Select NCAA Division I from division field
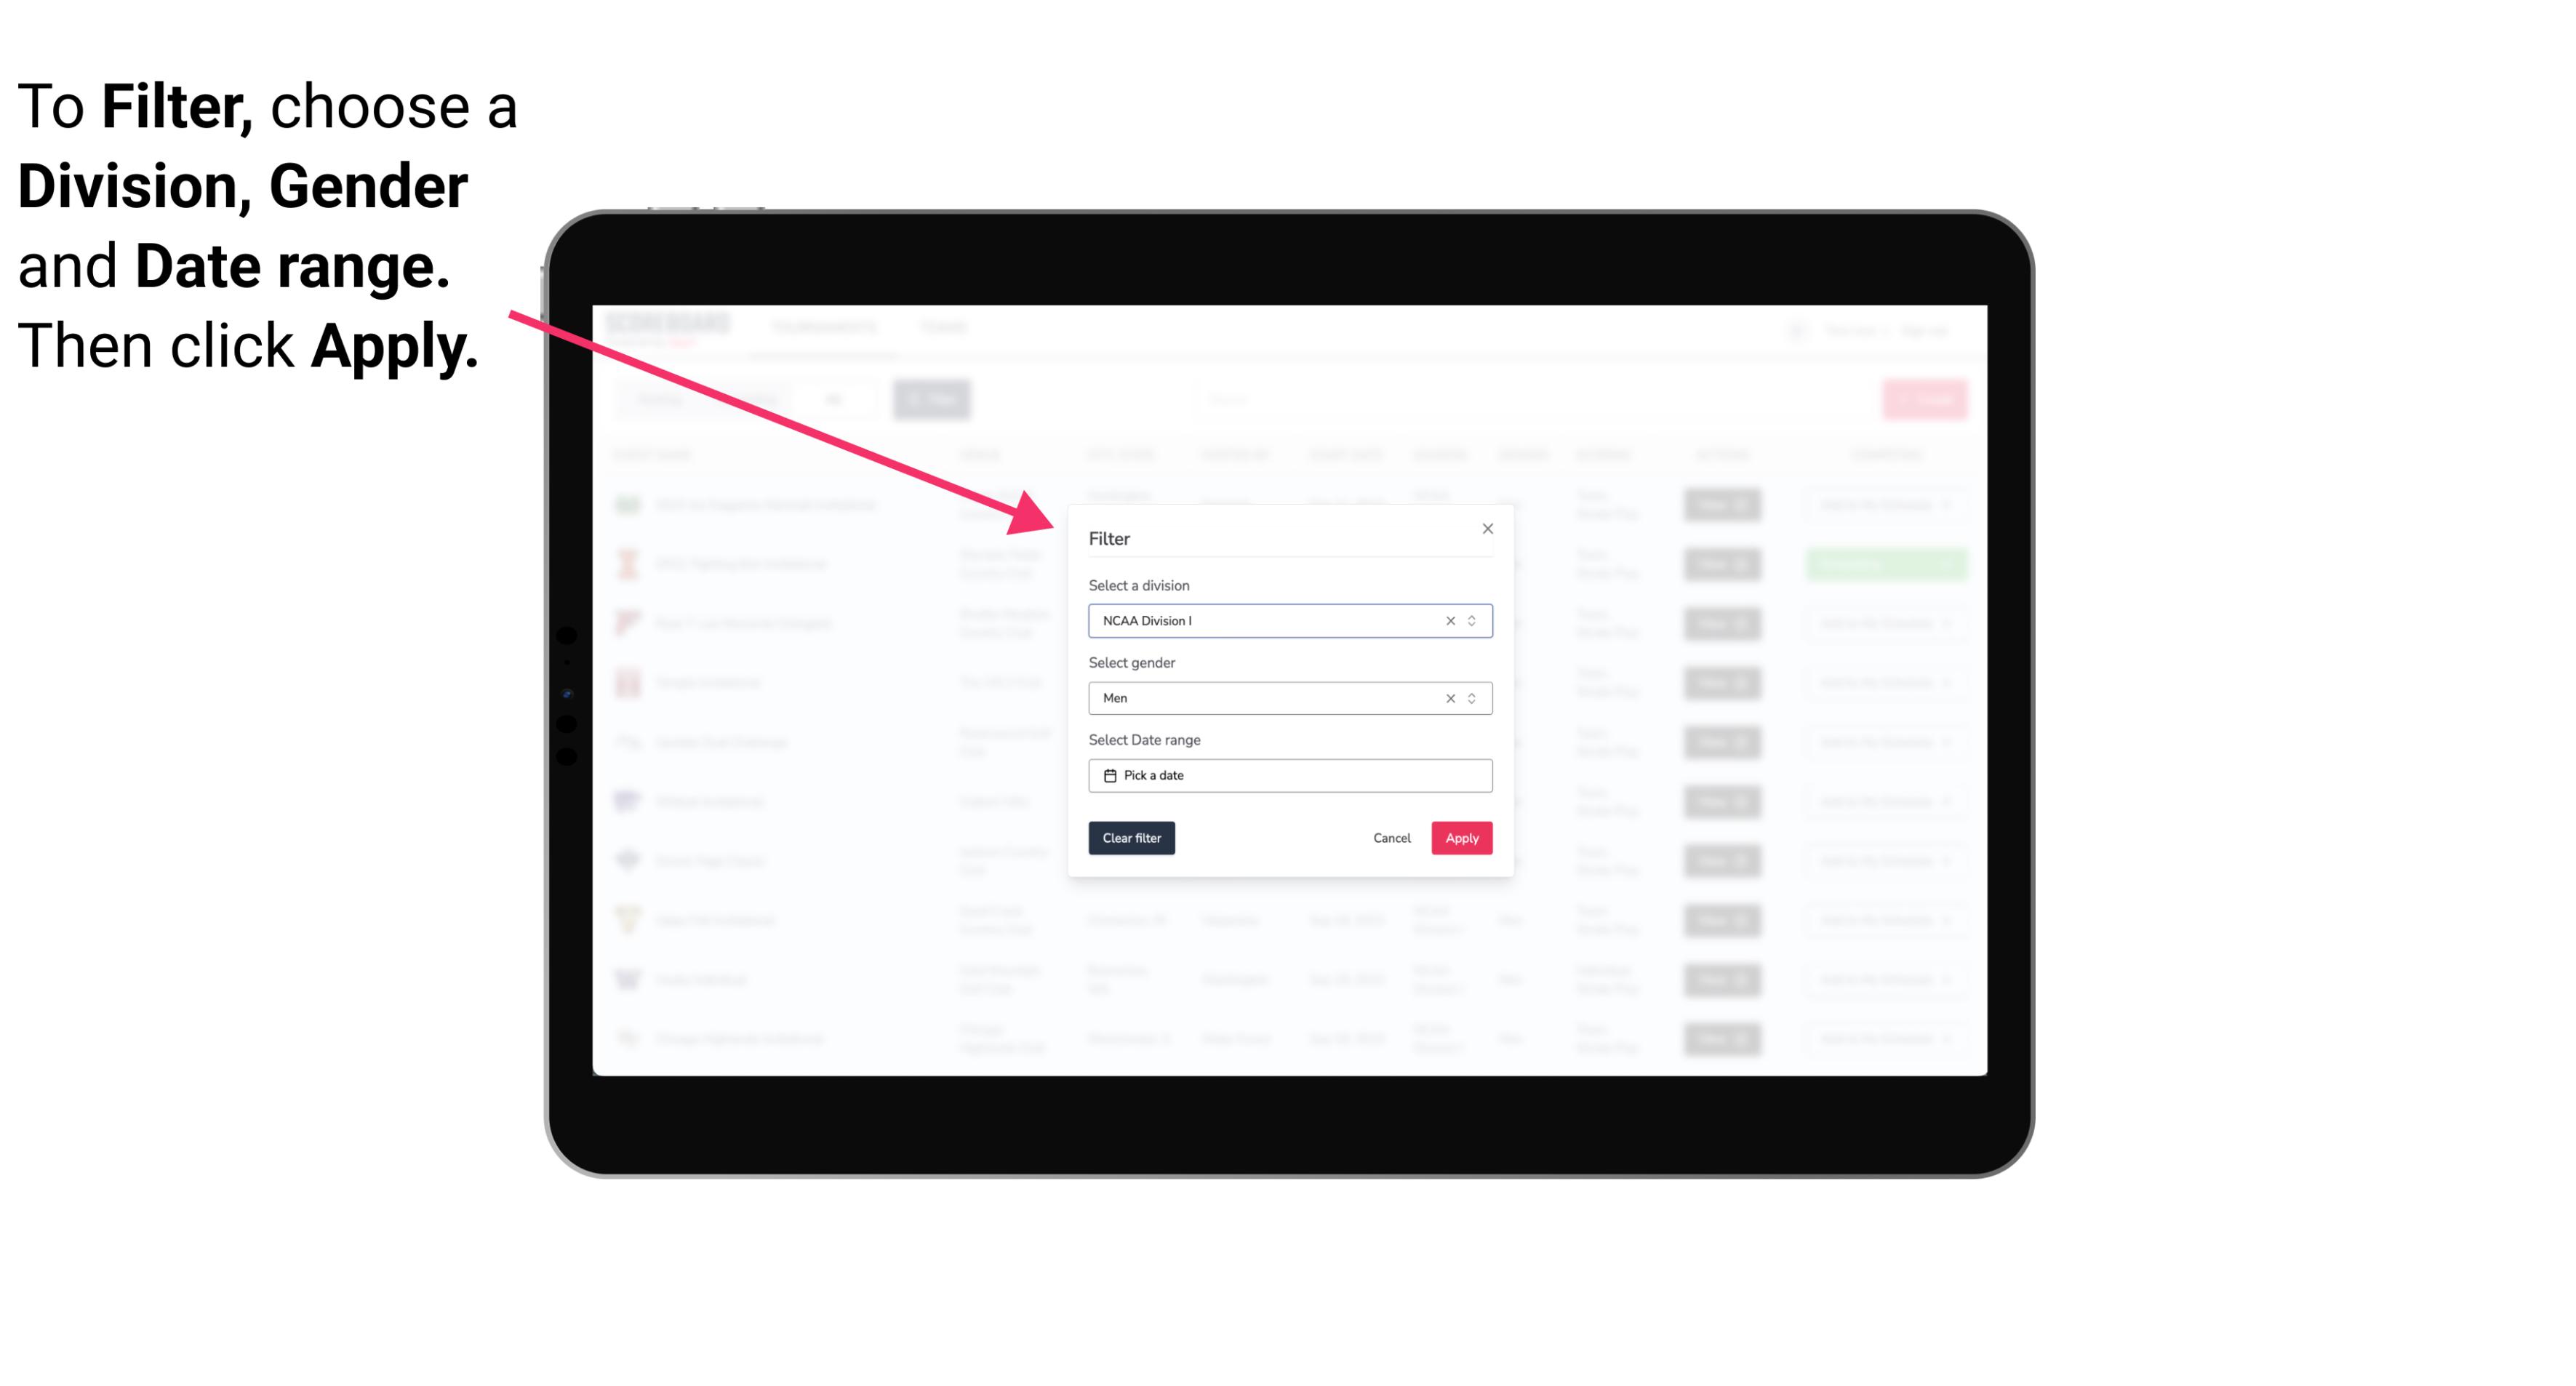Image resolution: width=2576 pixels, height=1386 pixels. pyautogui.click(x=1287, y=621)
